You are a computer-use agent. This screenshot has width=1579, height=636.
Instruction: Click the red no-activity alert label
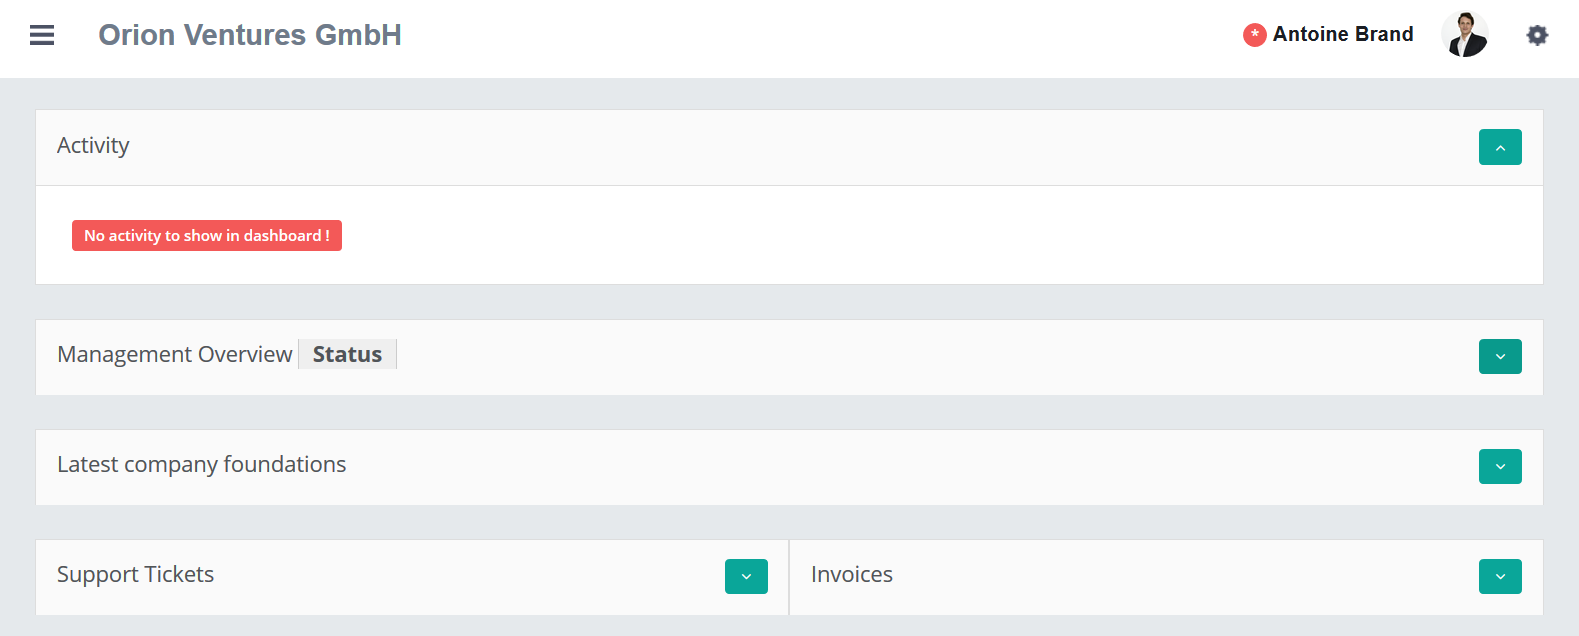click(x=207, y=236)
